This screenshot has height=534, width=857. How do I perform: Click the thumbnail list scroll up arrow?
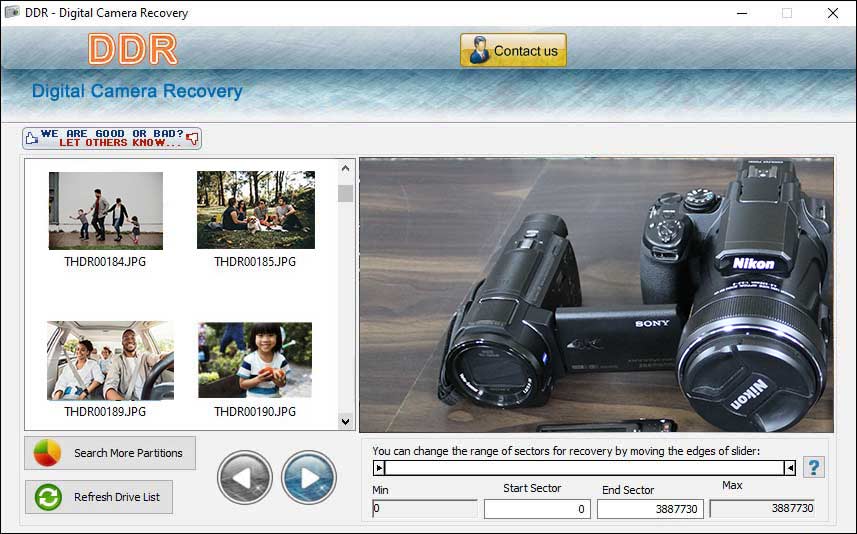click(x=345, y=168)
